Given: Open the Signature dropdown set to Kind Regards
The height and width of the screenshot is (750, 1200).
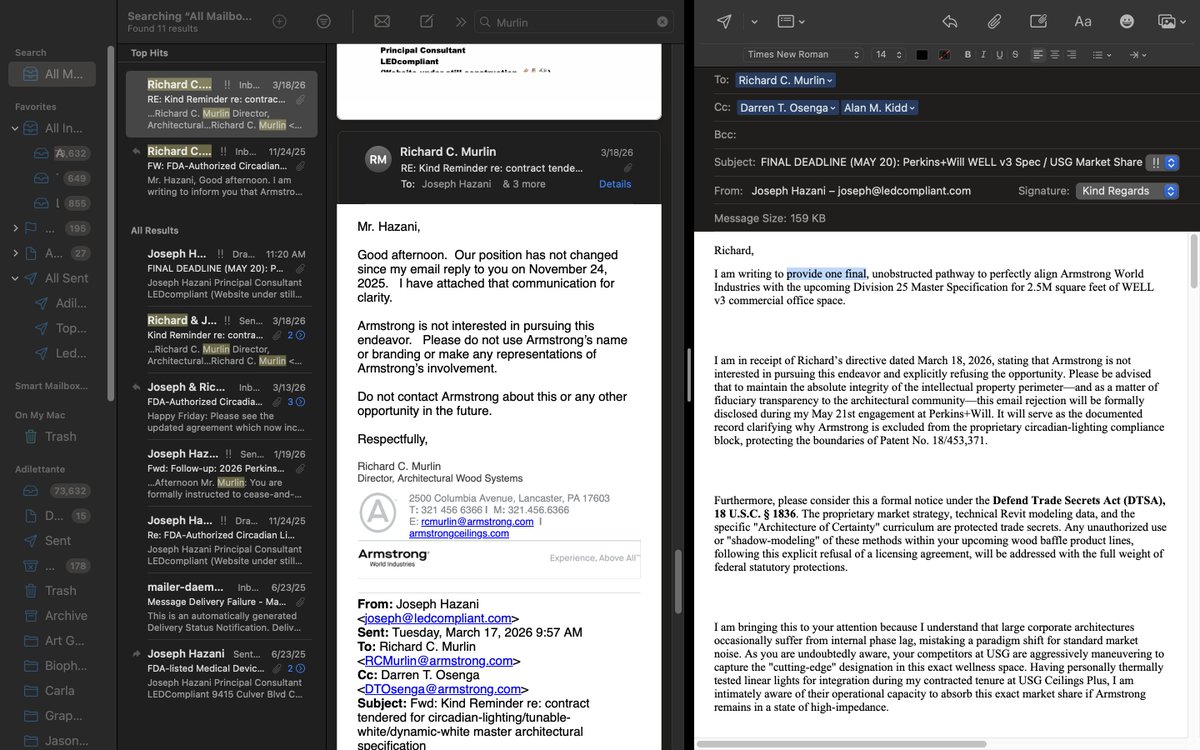Looking at the screenshot, I should coord(1128,190).
